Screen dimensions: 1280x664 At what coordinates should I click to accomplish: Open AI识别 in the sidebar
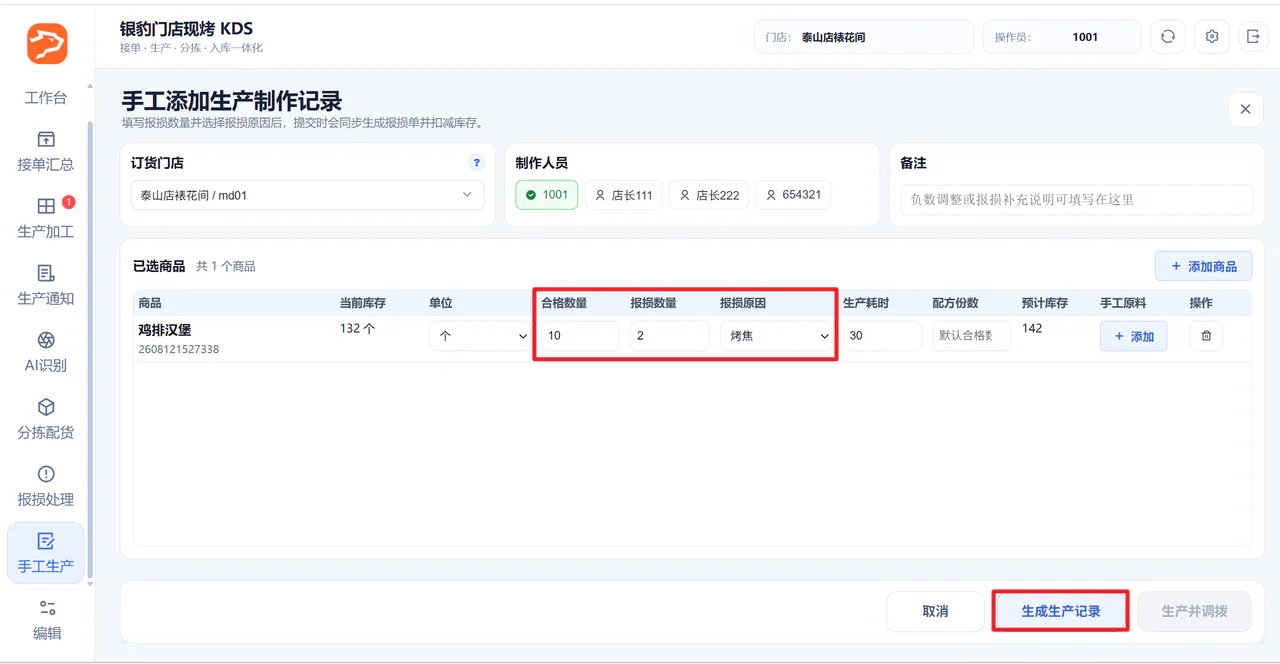pyautogui.click(x=46, y=352)
